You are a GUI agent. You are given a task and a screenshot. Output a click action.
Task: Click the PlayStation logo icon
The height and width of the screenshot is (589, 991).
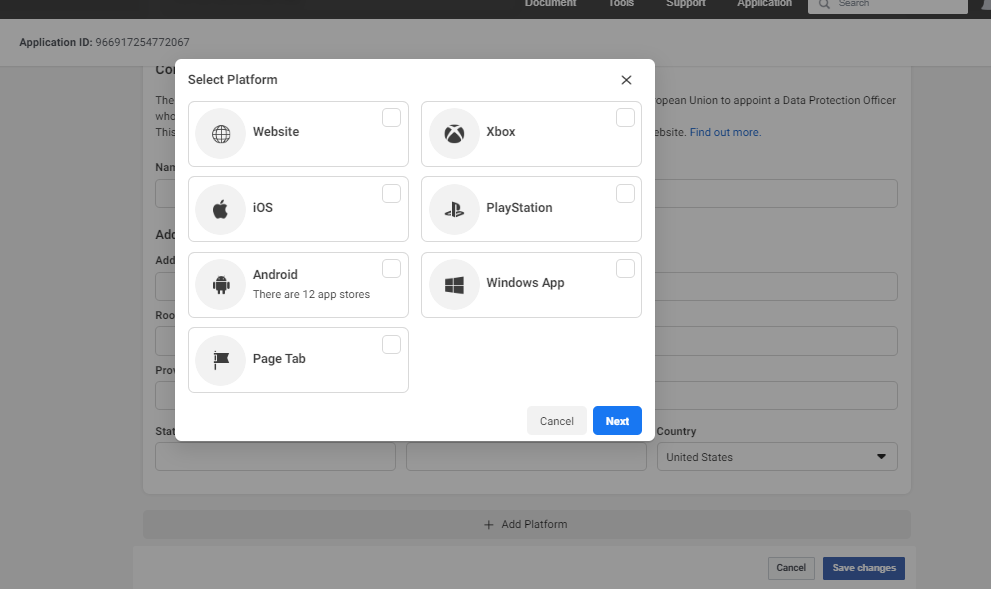(454, 209)
